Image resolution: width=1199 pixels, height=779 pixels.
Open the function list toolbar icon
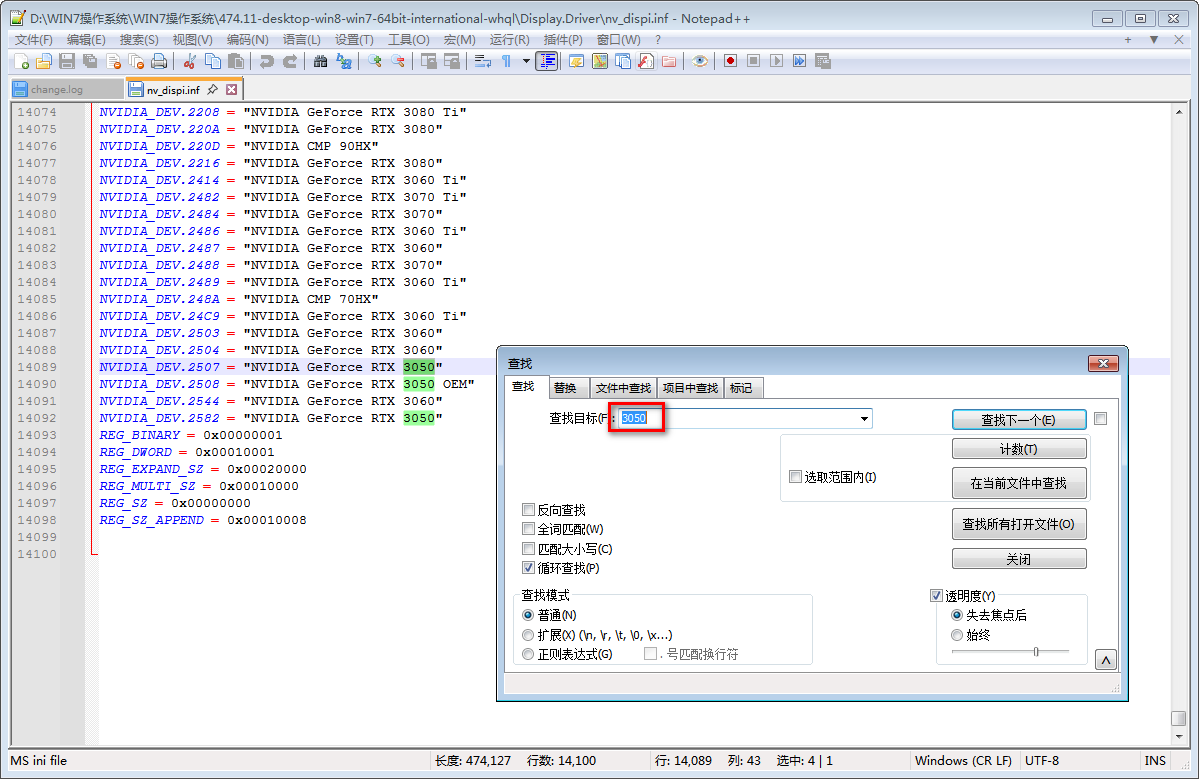(646, 61)
